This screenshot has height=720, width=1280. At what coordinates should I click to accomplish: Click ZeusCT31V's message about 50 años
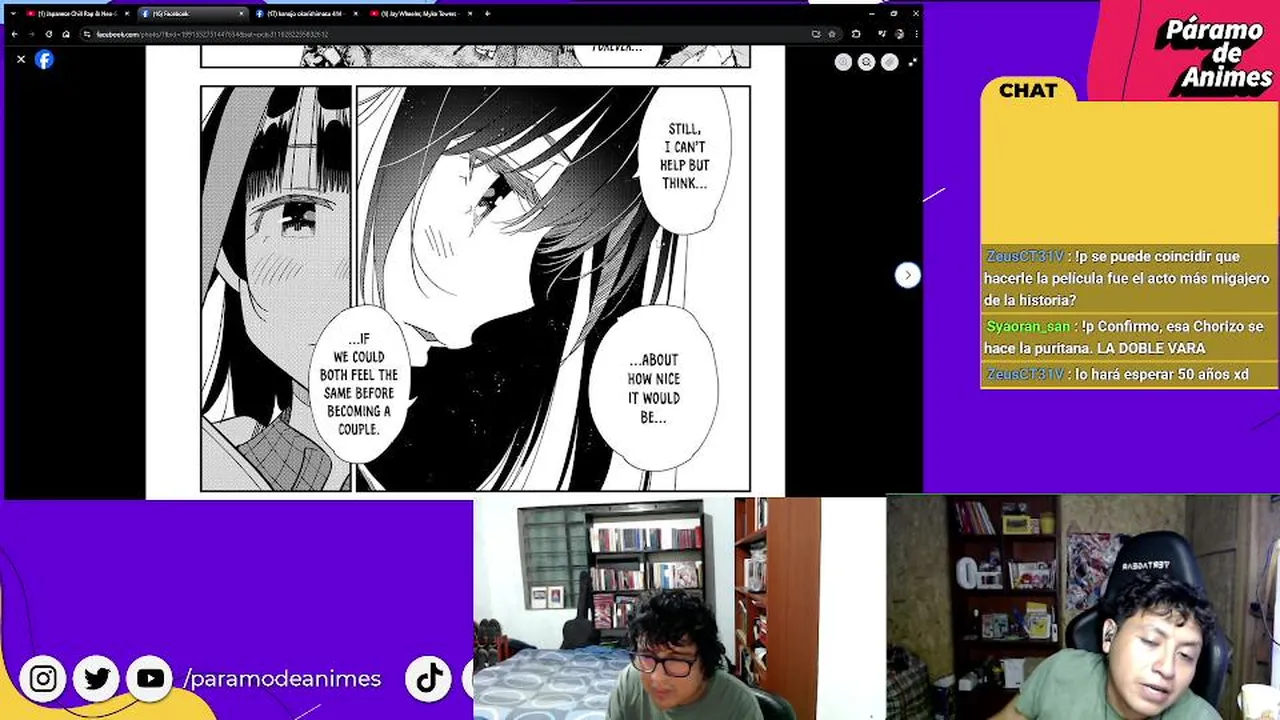1128,374
